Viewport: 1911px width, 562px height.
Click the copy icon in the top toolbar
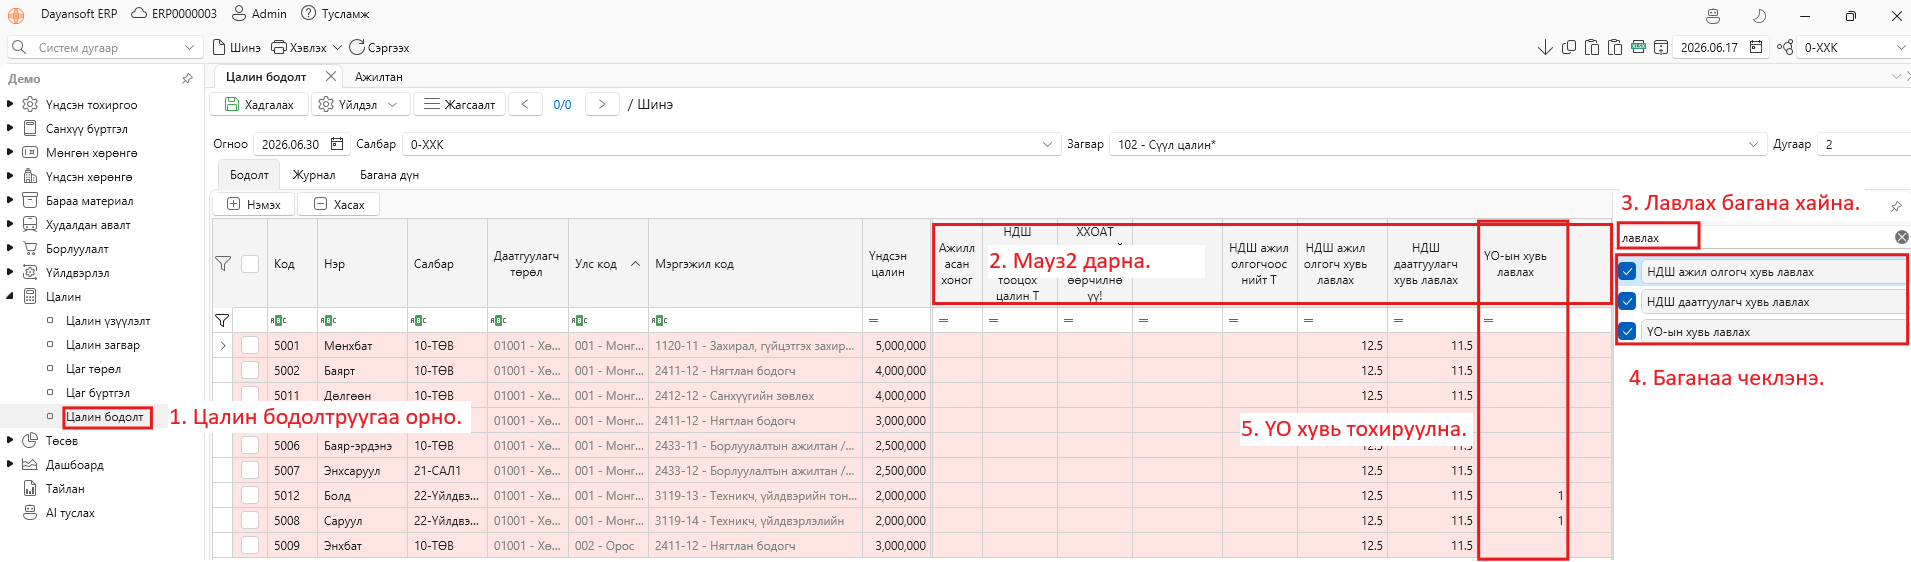(1569, 47)
